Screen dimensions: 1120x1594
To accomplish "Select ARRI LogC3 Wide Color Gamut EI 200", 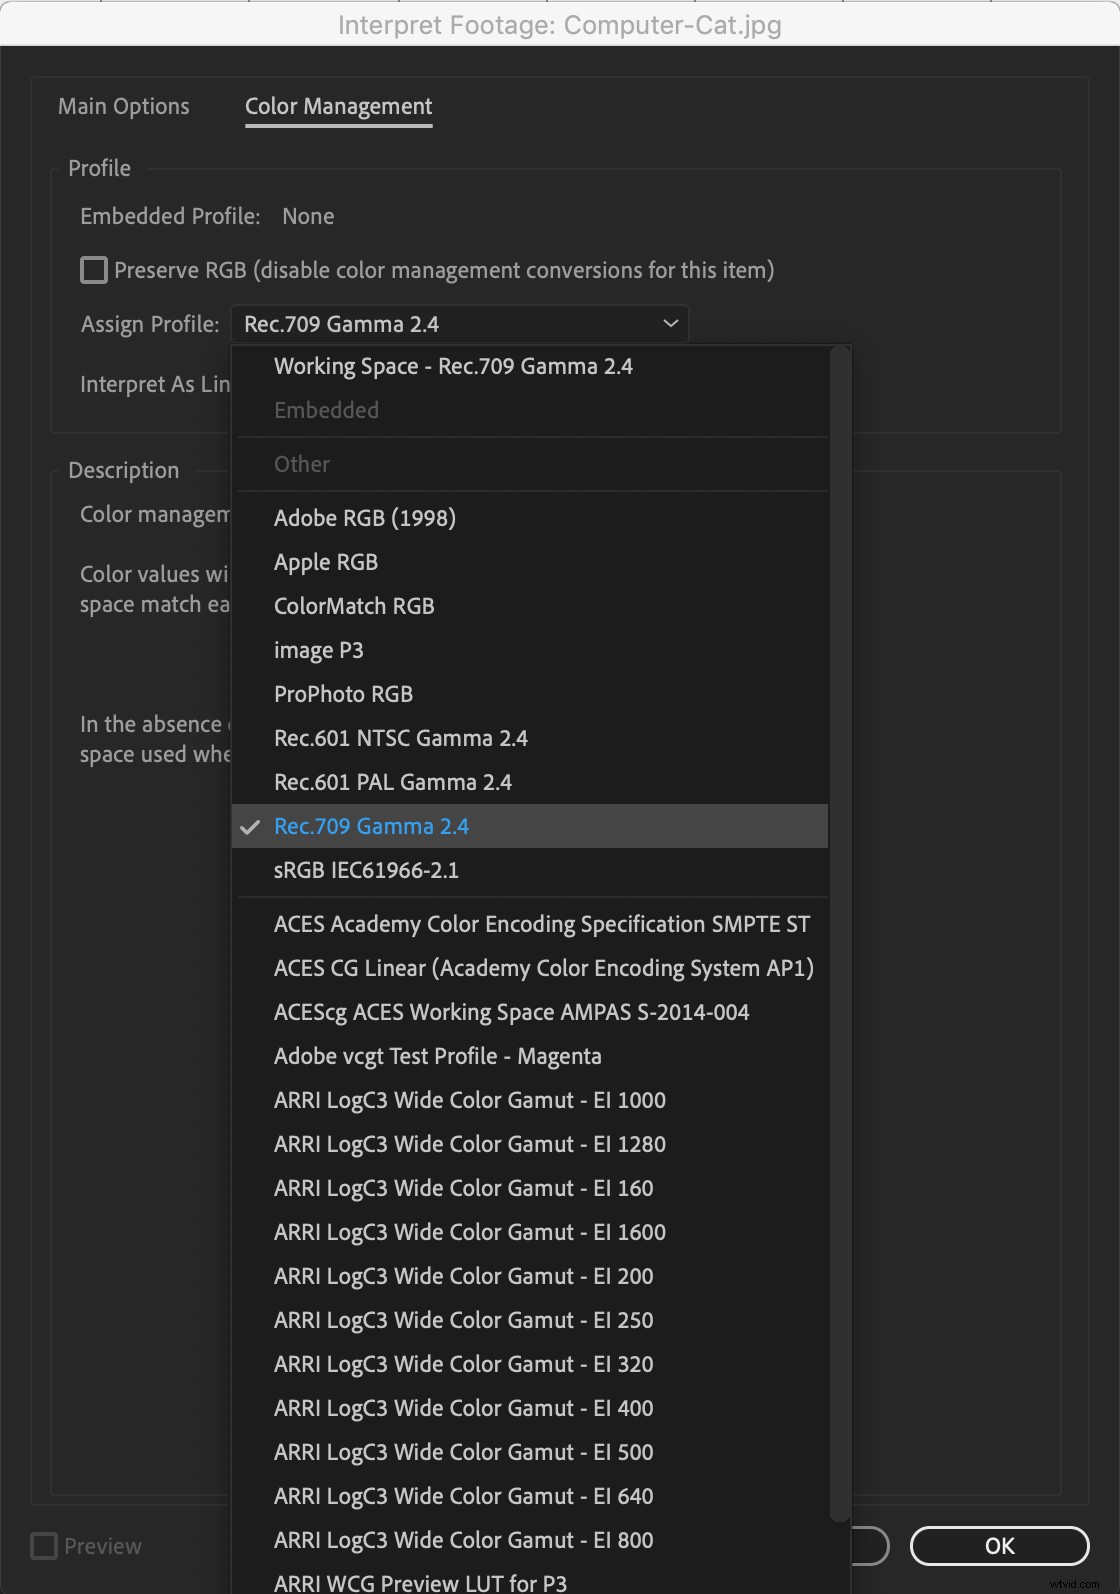I will click(x=530, y=1276).
